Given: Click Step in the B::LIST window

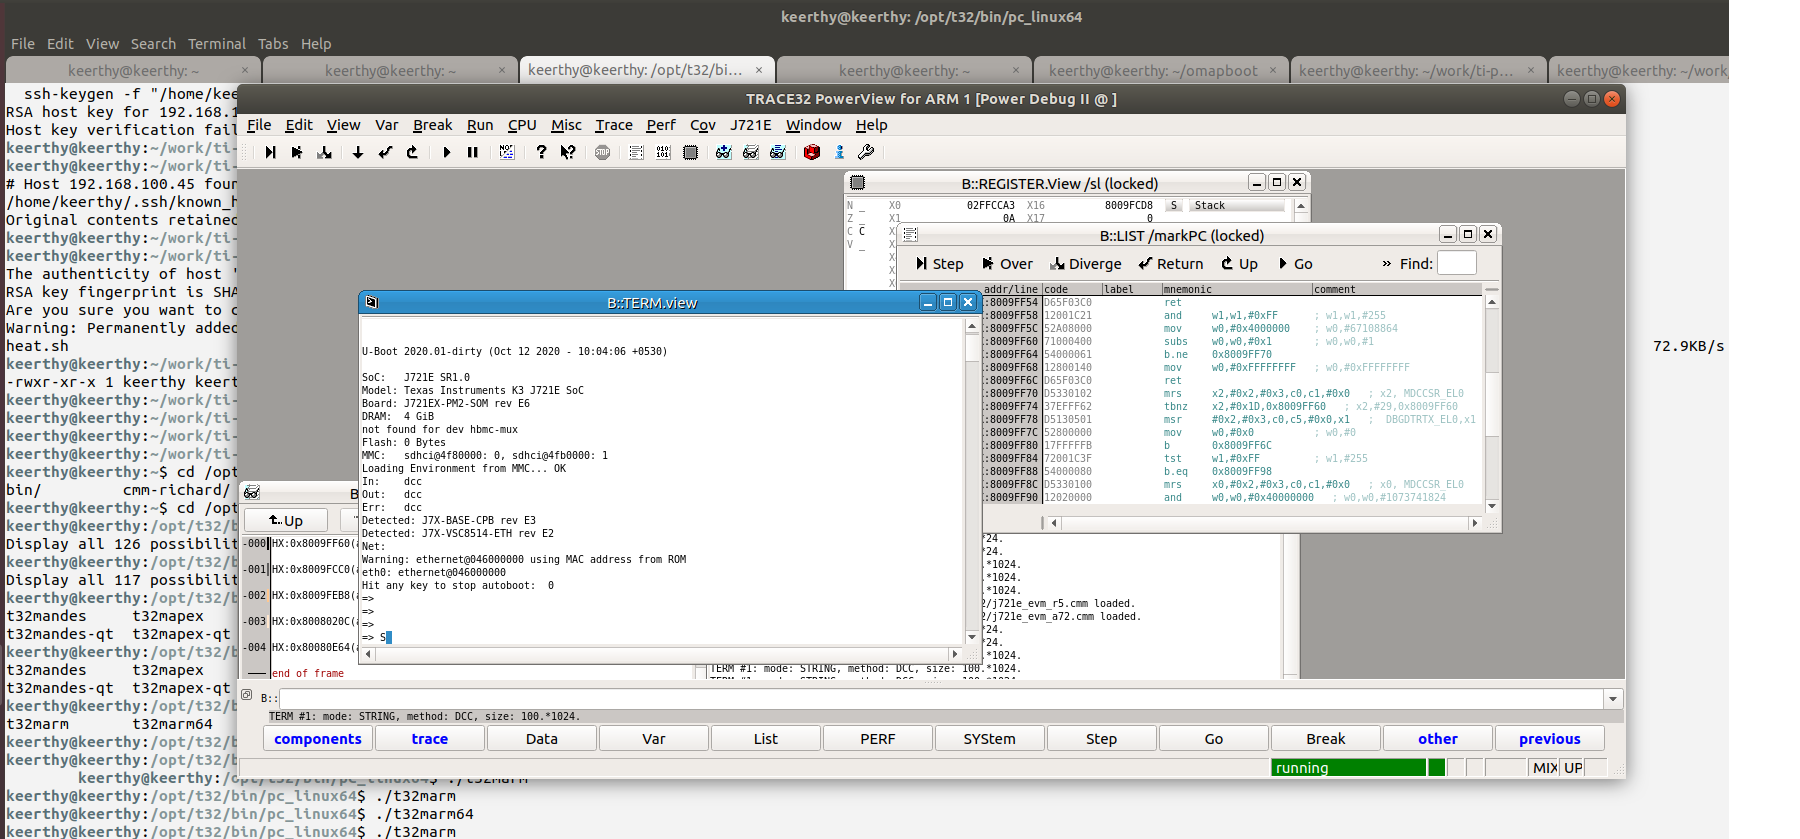Looking at the screenshot, I should [x=939, y=264].
